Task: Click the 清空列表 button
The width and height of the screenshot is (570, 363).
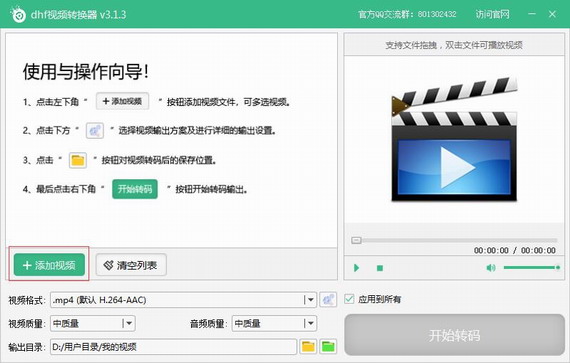Action: coord(131,265)
